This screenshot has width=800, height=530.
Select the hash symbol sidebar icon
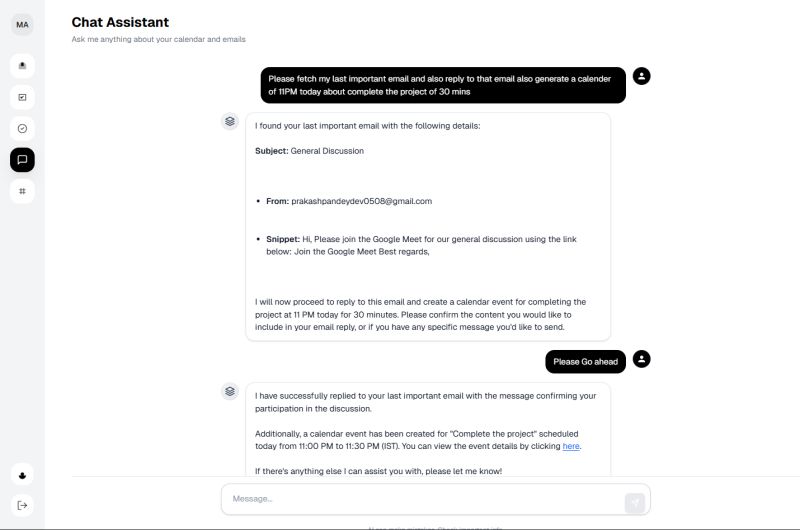[x=22, y=190]
